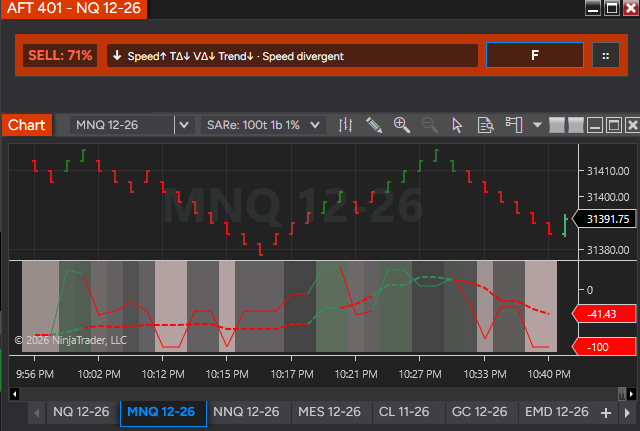640x431 pixels.
Task: Close the AFT 401 window
Action: tap(631, 8)
